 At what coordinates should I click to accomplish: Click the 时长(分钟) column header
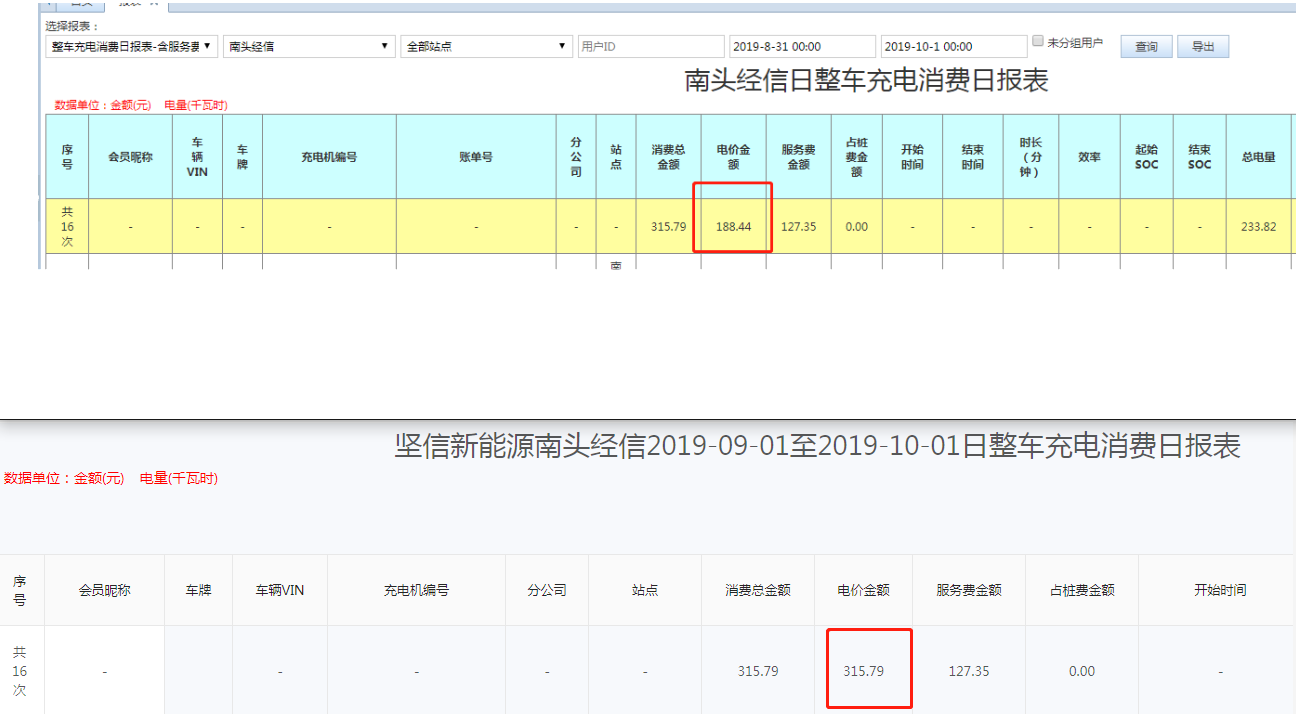1031,157
